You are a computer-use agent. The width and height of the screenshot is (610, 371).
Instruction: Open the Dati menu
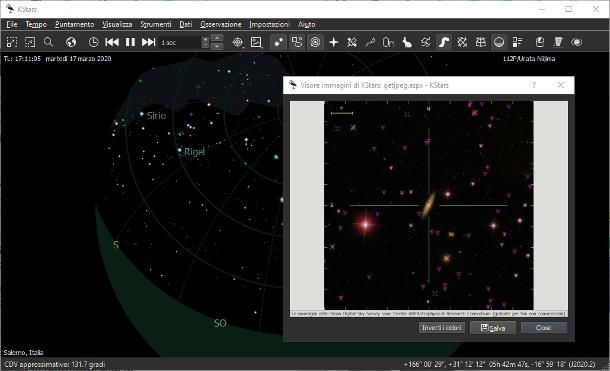pos(186,24)
